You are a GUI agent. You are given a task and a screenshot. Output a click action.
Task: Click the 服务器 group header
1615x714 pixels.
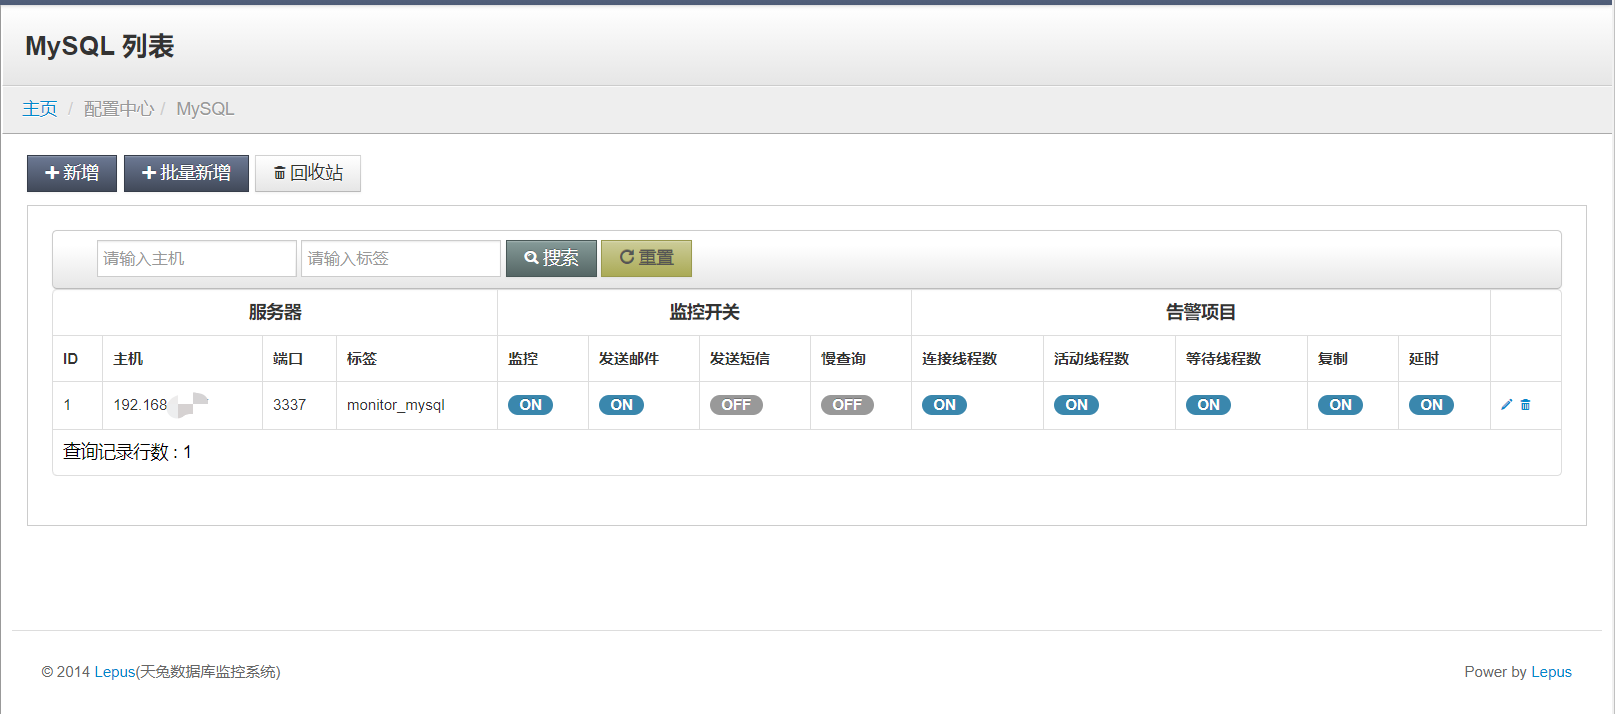coord(275,312)
